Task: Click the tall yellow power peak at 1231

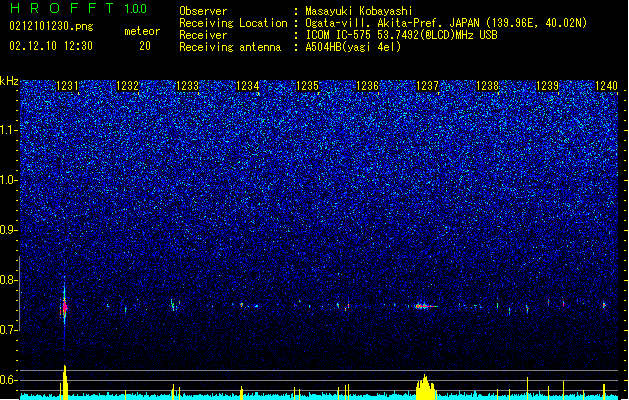Action: coord(65,382)
